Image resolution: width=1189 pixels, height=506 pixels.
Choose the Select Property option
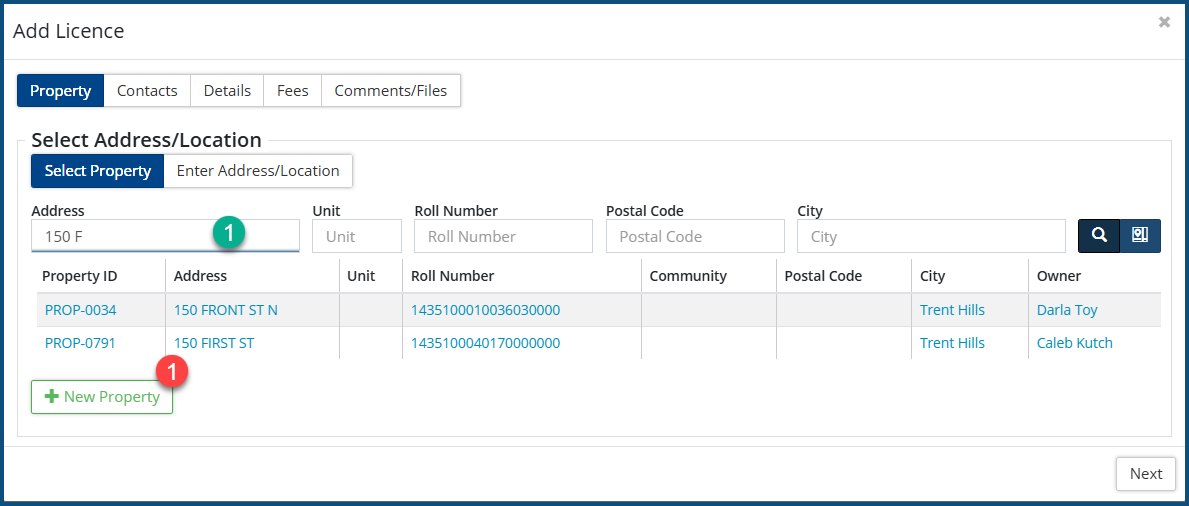click(x=97, y=170)
